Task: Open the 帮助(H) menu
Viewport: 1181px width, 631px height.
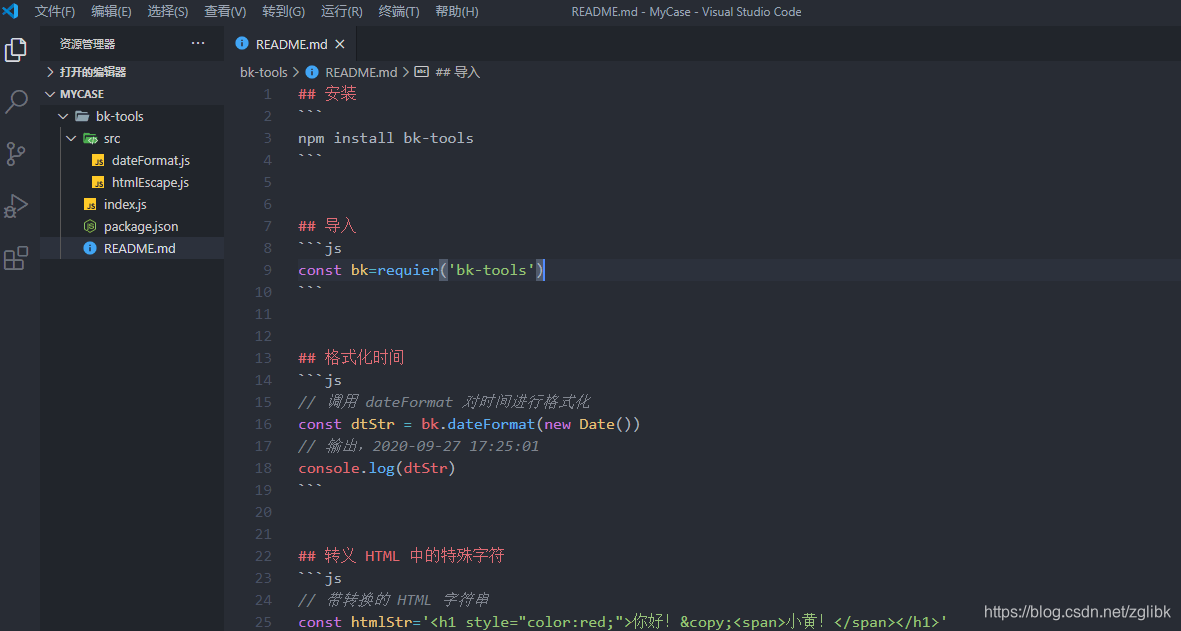Action: click(x=456, y=11)
